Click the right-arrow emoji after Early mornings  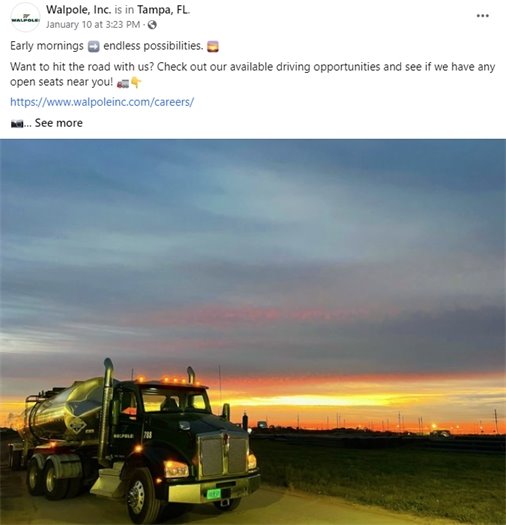click(93, 47)
